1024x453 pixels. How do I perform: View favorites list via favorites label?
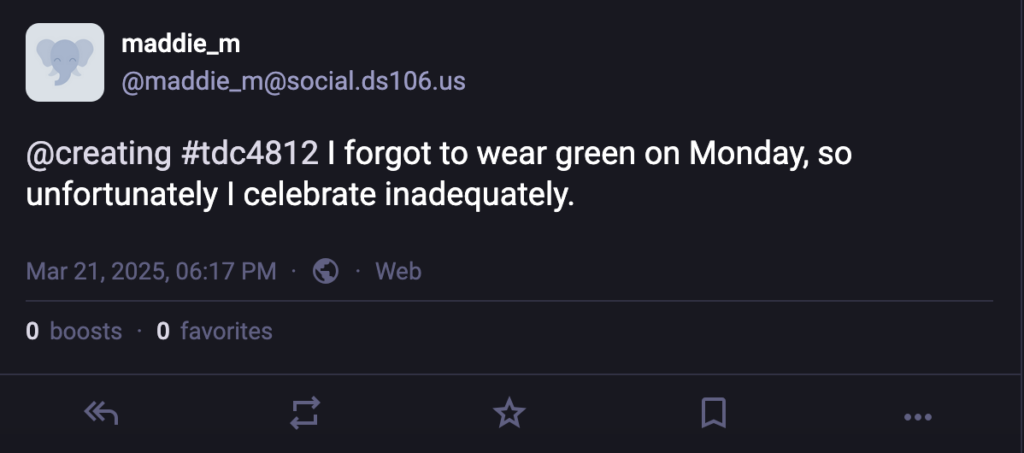tap(226, 331)
